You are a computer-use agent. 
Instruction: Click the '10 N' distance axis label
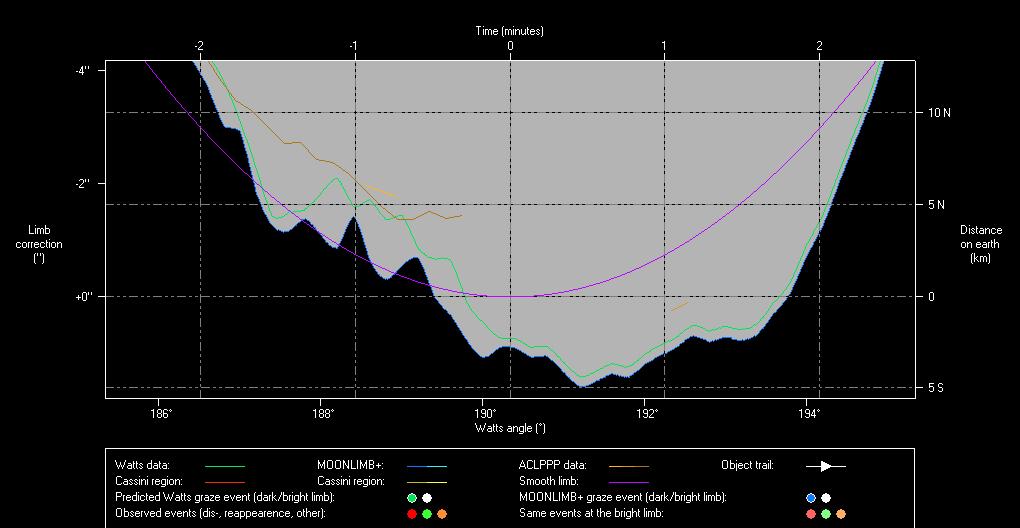pyautogui.click(x=939, y=113)
